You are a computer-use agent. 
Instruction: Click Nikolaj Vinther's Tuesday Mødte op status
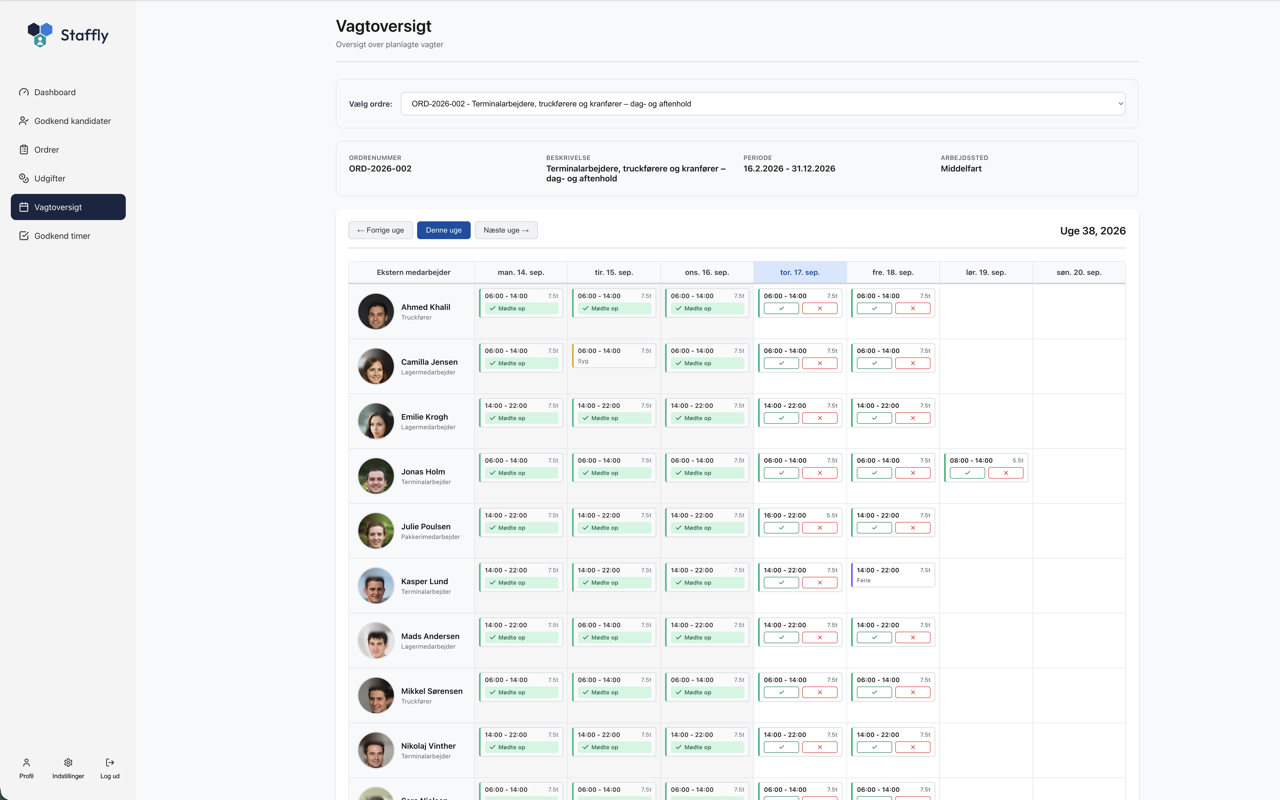(614, 747)
